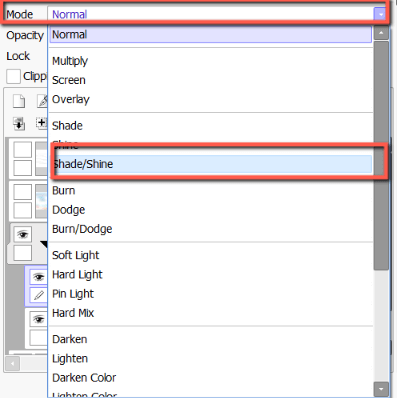
Task: Click the dropdown list scroll-down arrow
Action: pyautogui.click(x=381, y=389)
